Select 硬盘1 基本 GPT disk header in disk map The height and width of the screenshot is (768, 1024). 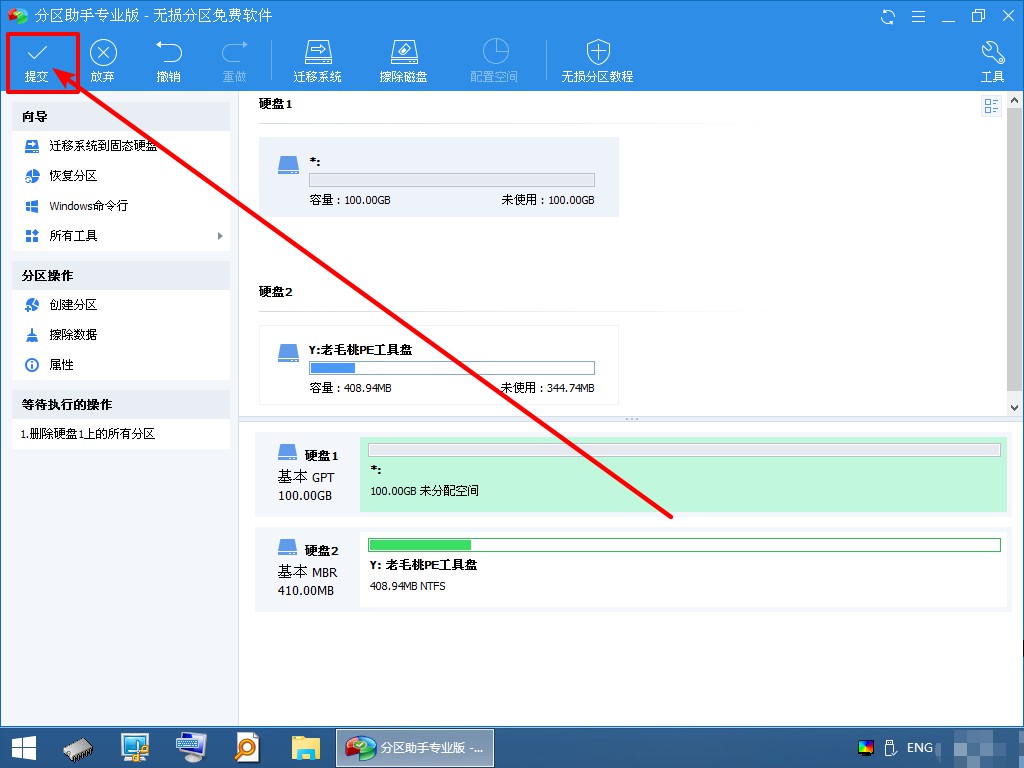pyautogui.click(x=308, y=474)
